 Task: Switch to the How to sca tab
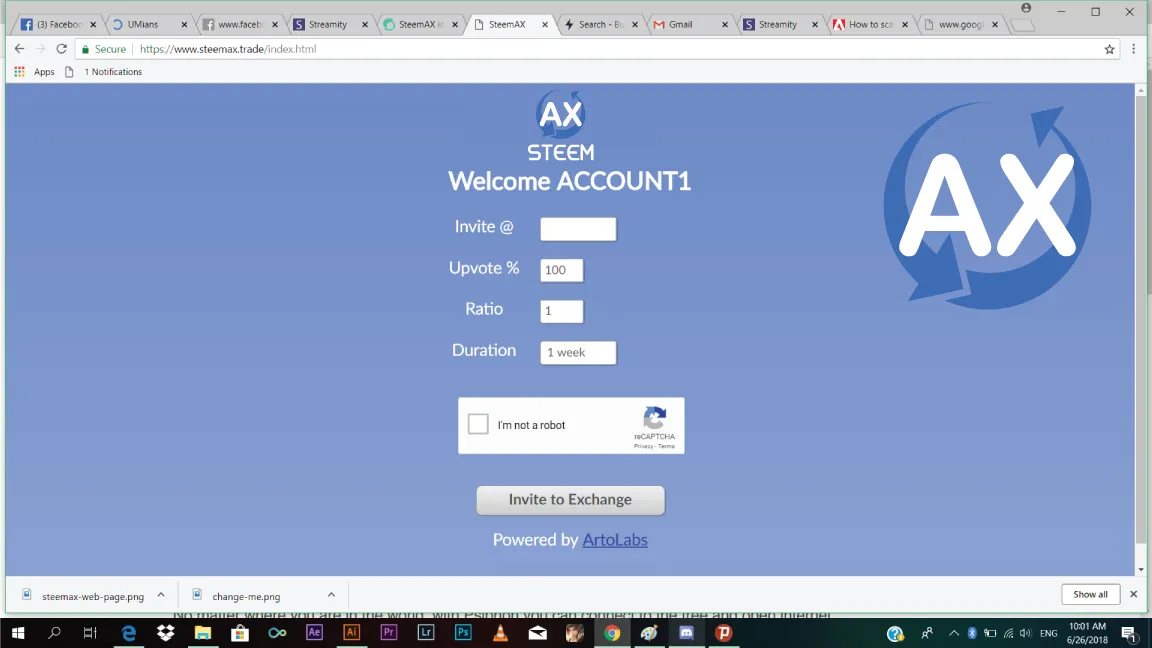pyautogui.click(x=871, y=24)
